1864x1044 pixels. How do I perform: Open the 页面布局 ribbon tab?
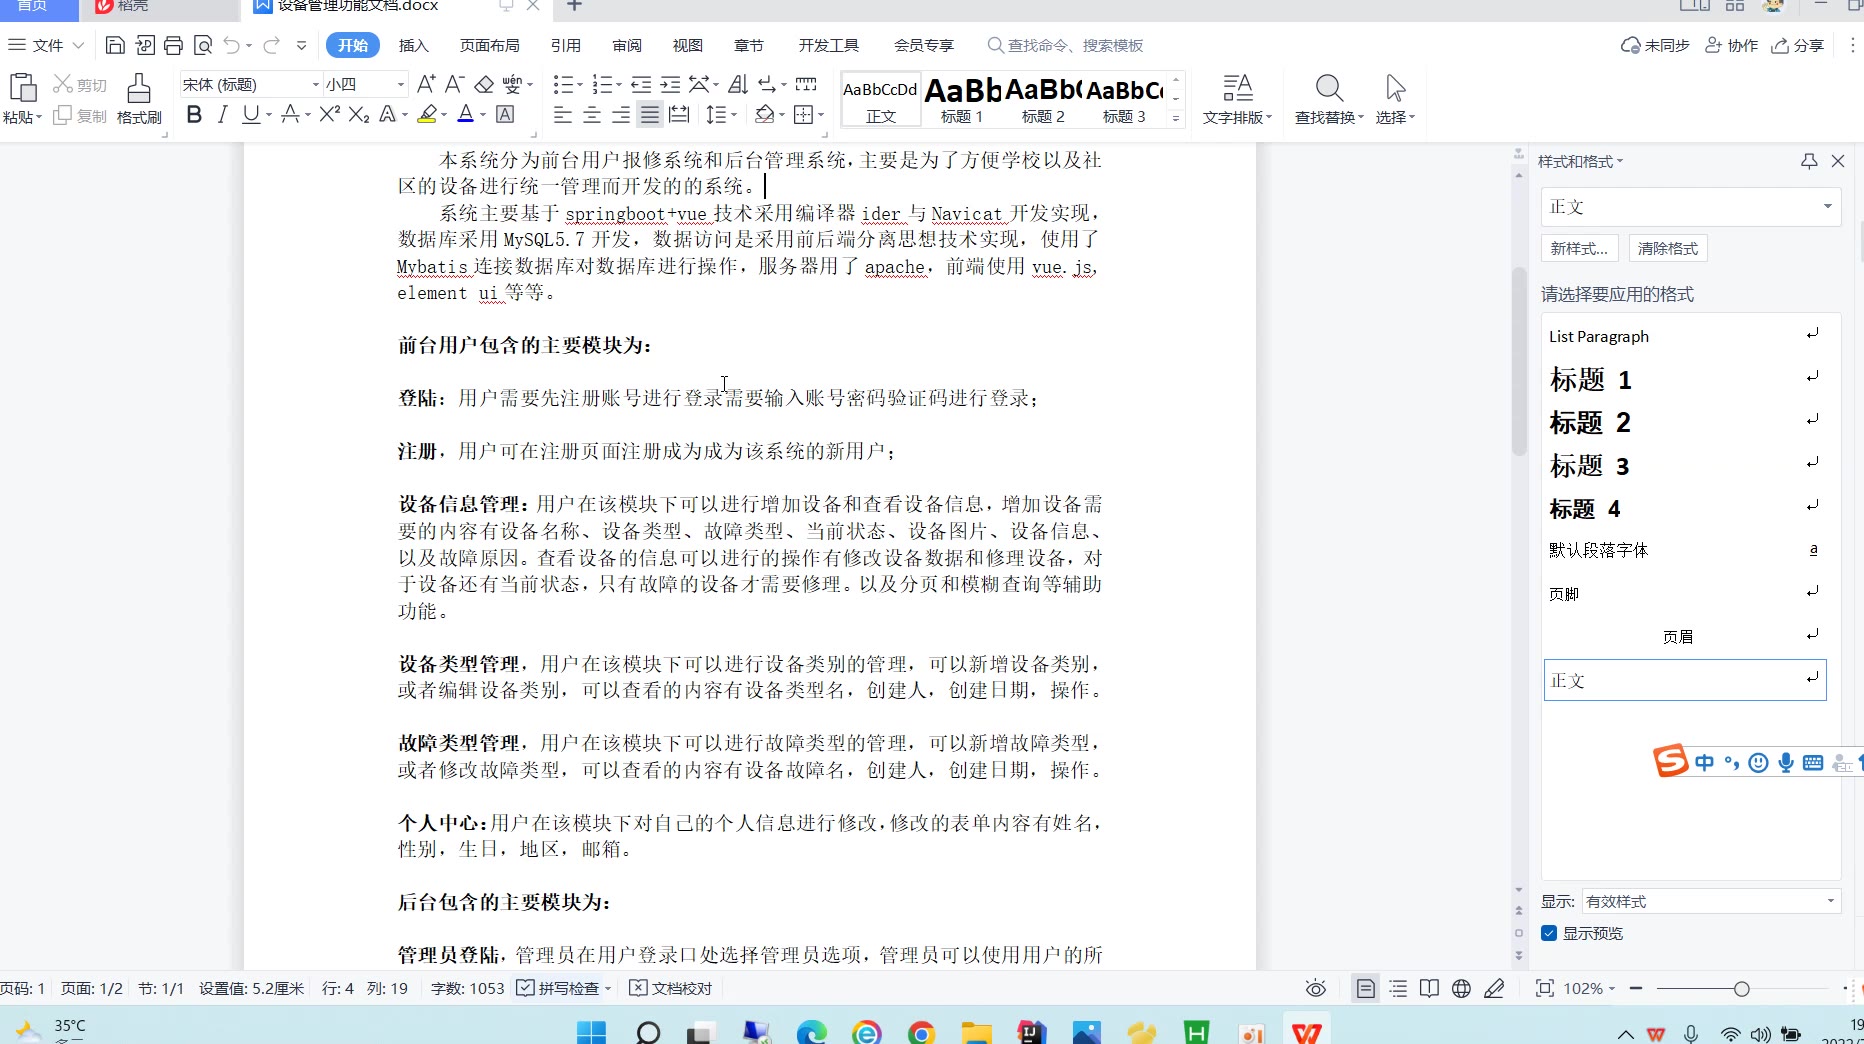coord(489,45)
